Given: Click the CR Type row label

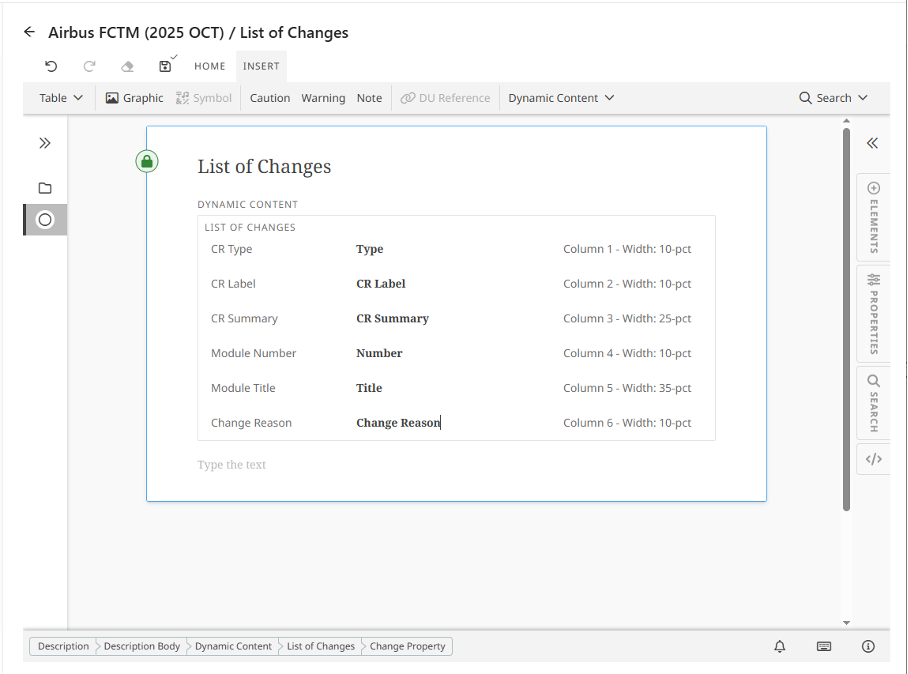Looking at the screenshot, I should point(231,249).
